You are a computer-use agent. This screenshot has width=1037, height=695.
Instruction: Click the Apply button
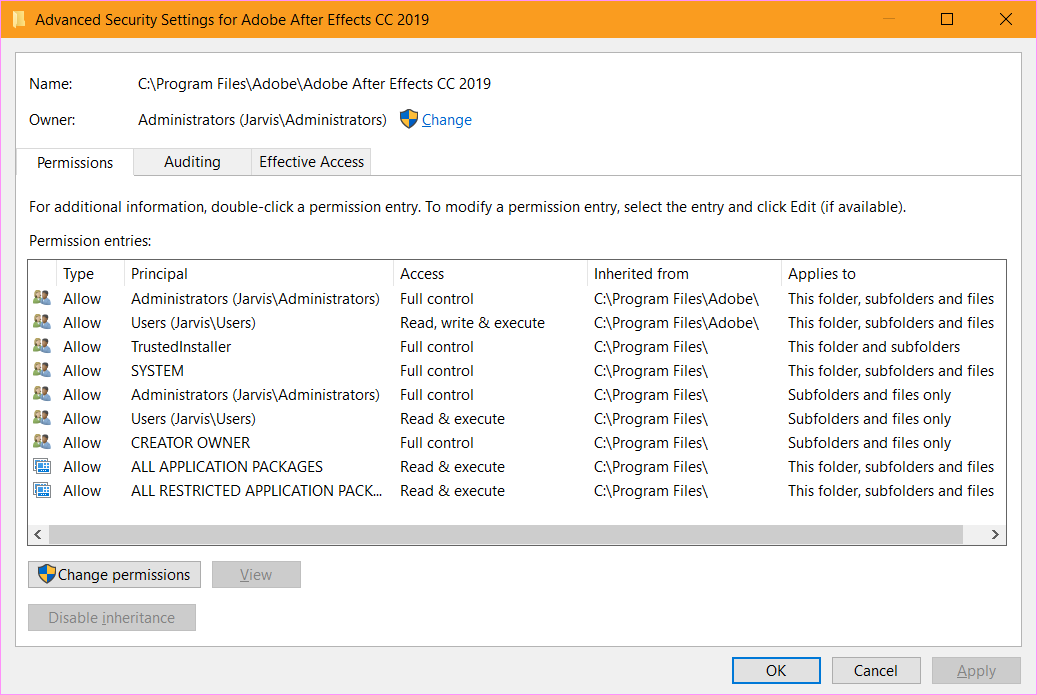[x=976, y=671]
